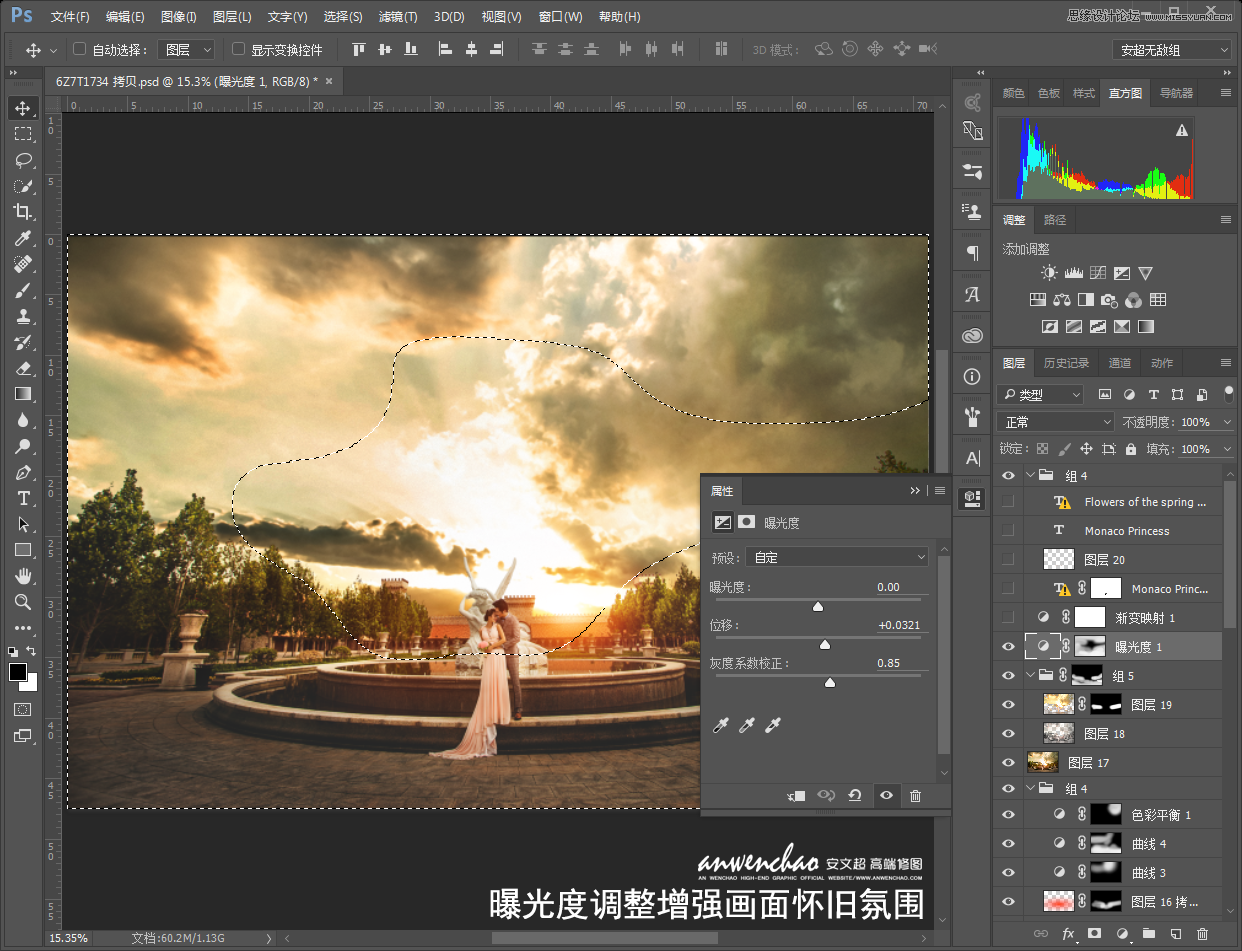Collapse the topmost 组 4 group
The width and height of the screenshot is (1242, 951).
click(1031, 476)
